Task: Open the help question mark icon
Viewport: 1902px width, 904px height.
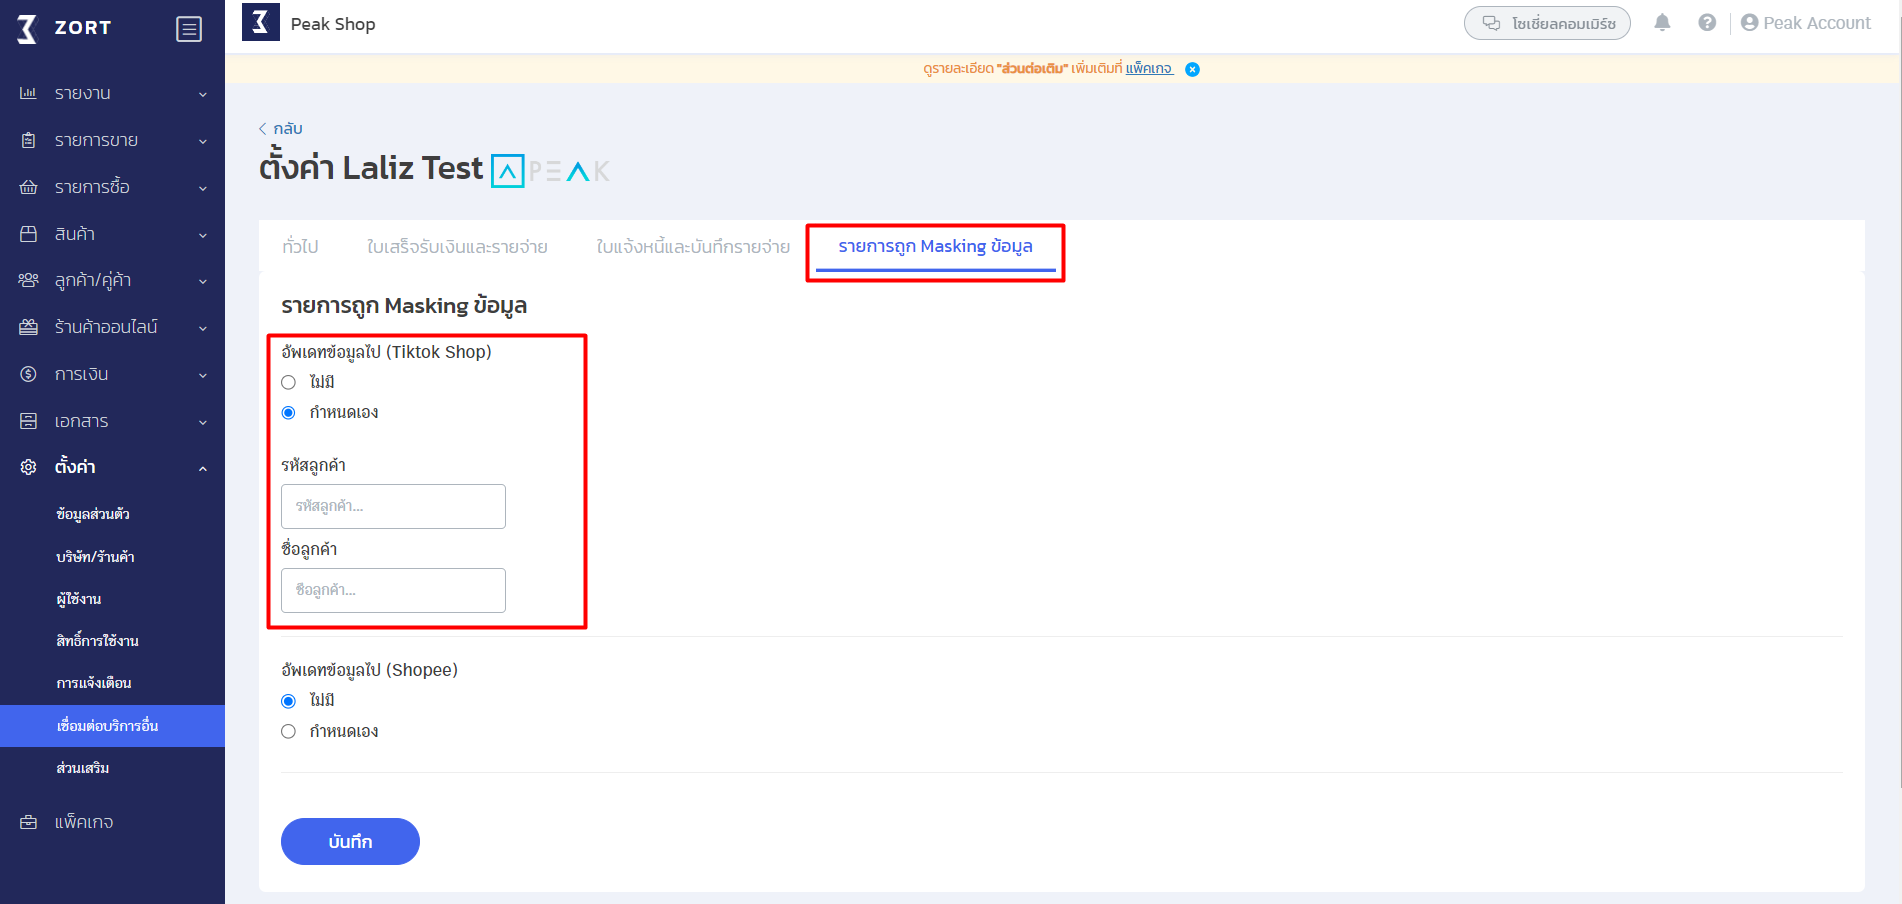Action: click(1707, 22)
